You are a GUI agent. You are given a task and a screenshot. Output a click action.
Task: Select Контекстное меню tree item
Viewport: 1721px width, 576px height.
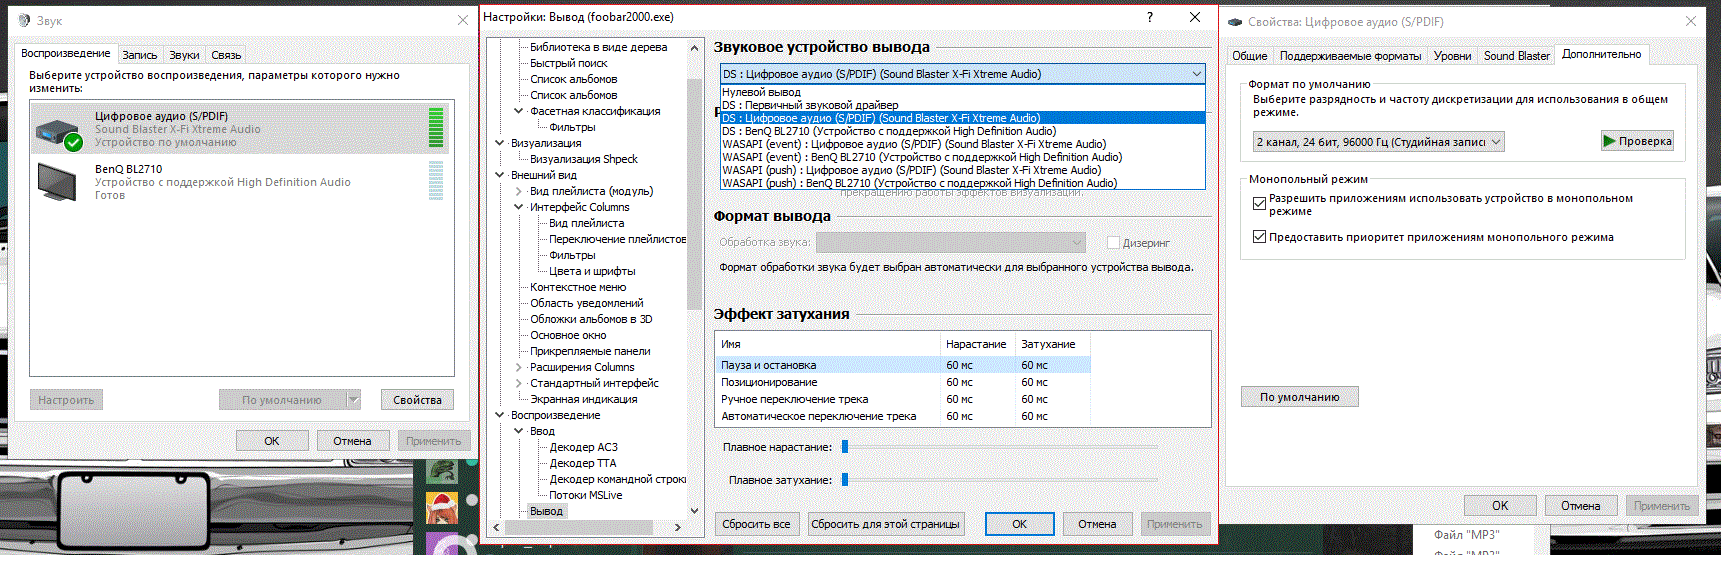pyautogui.click(x=578, y=287)
